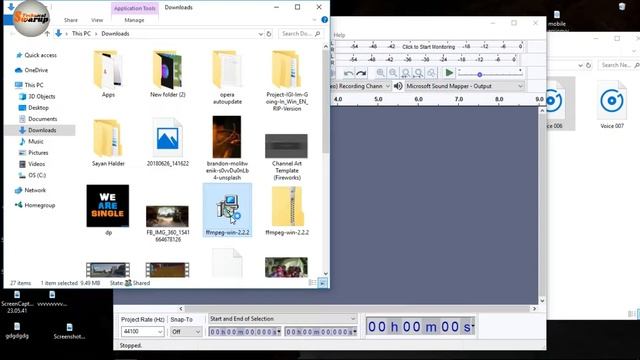
Task: Select Music in navigation pane
Action: [x=36, y=141]
